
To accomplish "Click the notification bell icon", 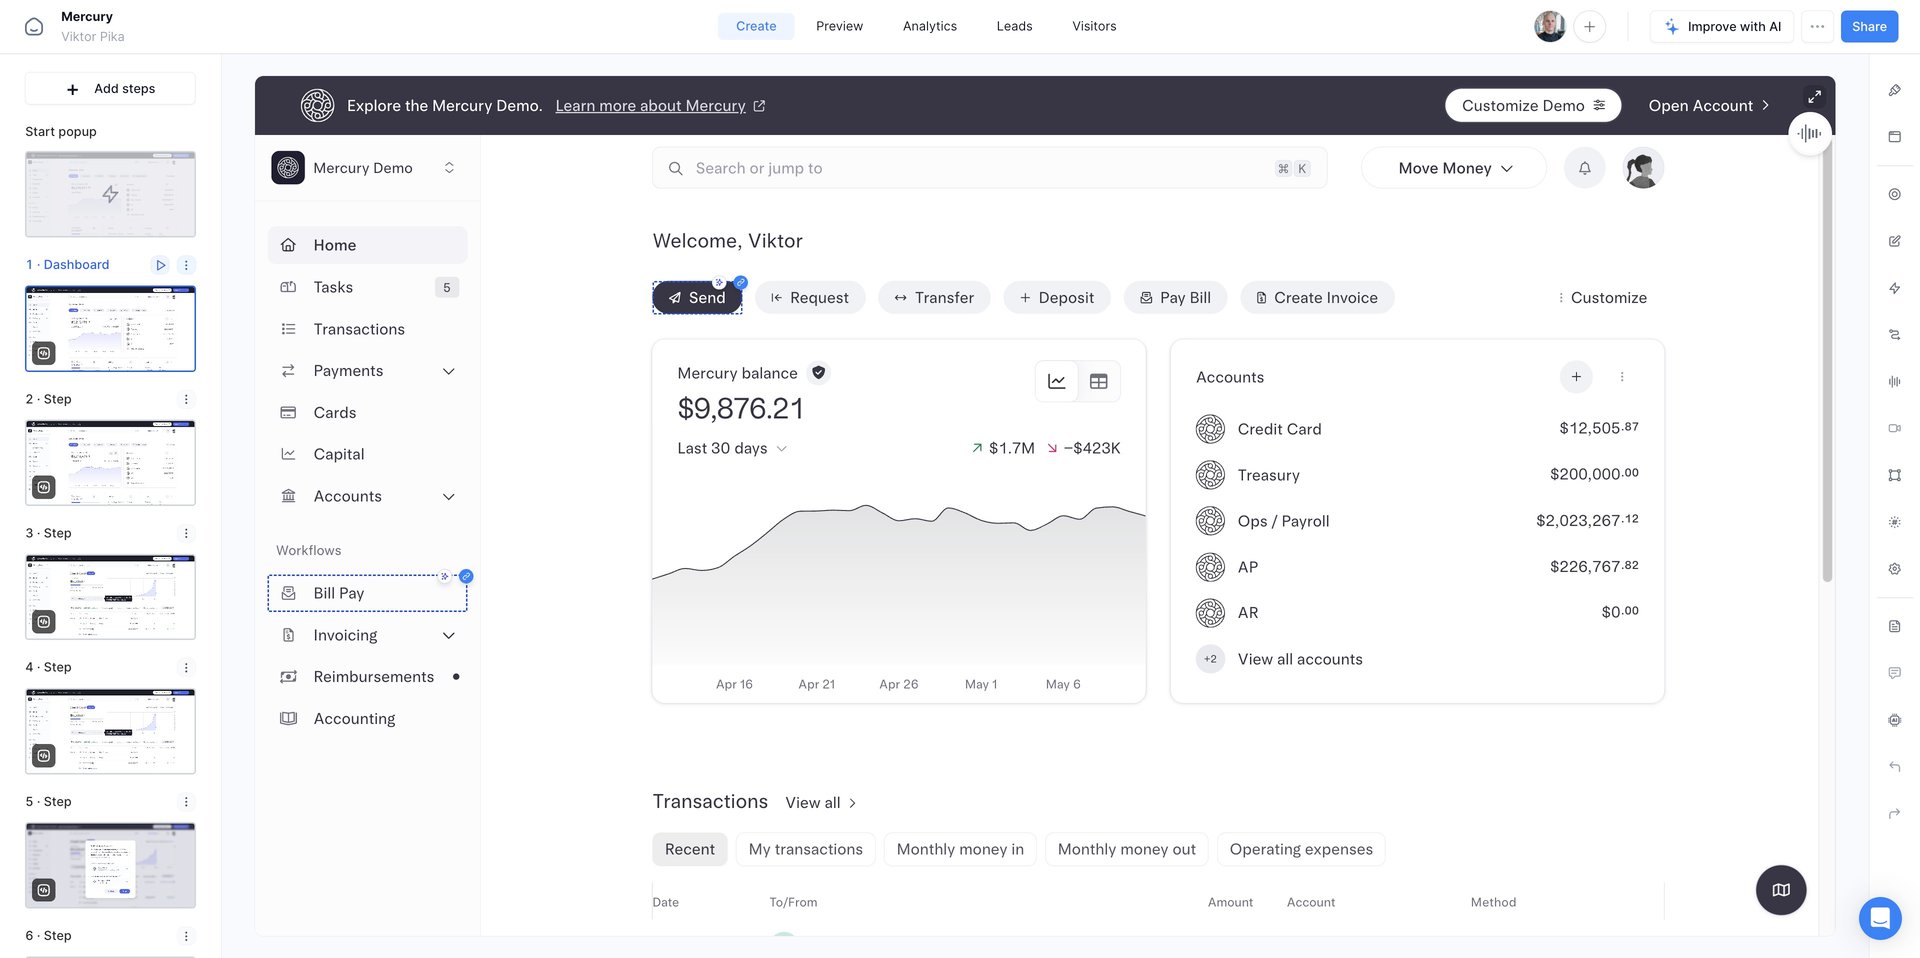I will point(1584,168).
